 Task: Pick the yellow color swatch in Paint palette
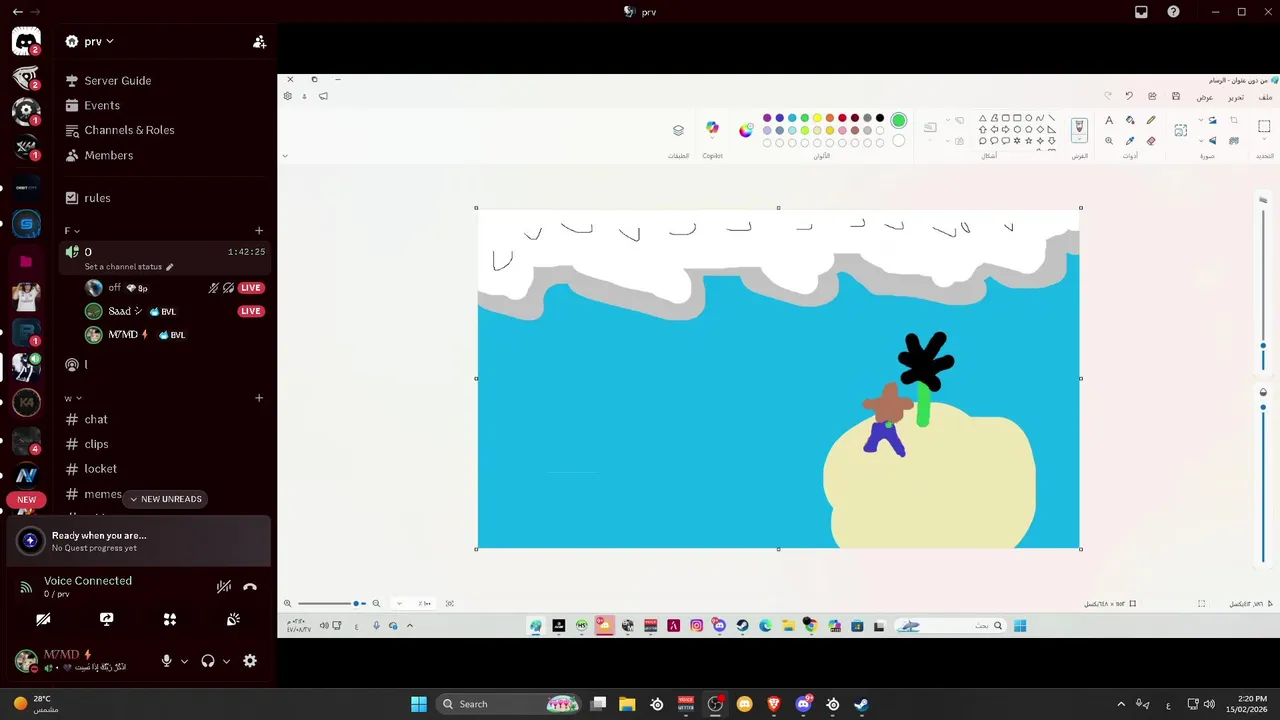[817, 118]
